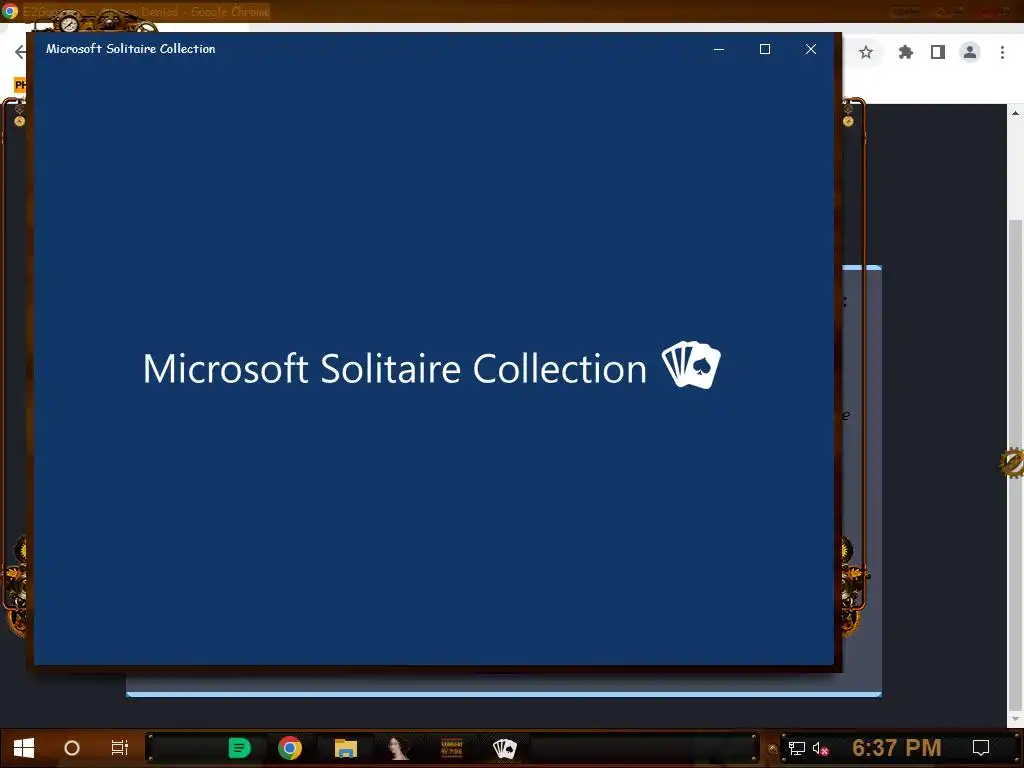Minimize the Solitaire Collection window

point(719,49)
